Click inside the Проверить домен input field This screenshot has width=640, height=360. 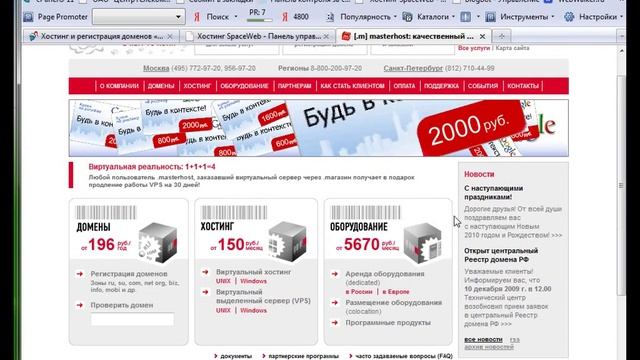click(x=132, y=319)
